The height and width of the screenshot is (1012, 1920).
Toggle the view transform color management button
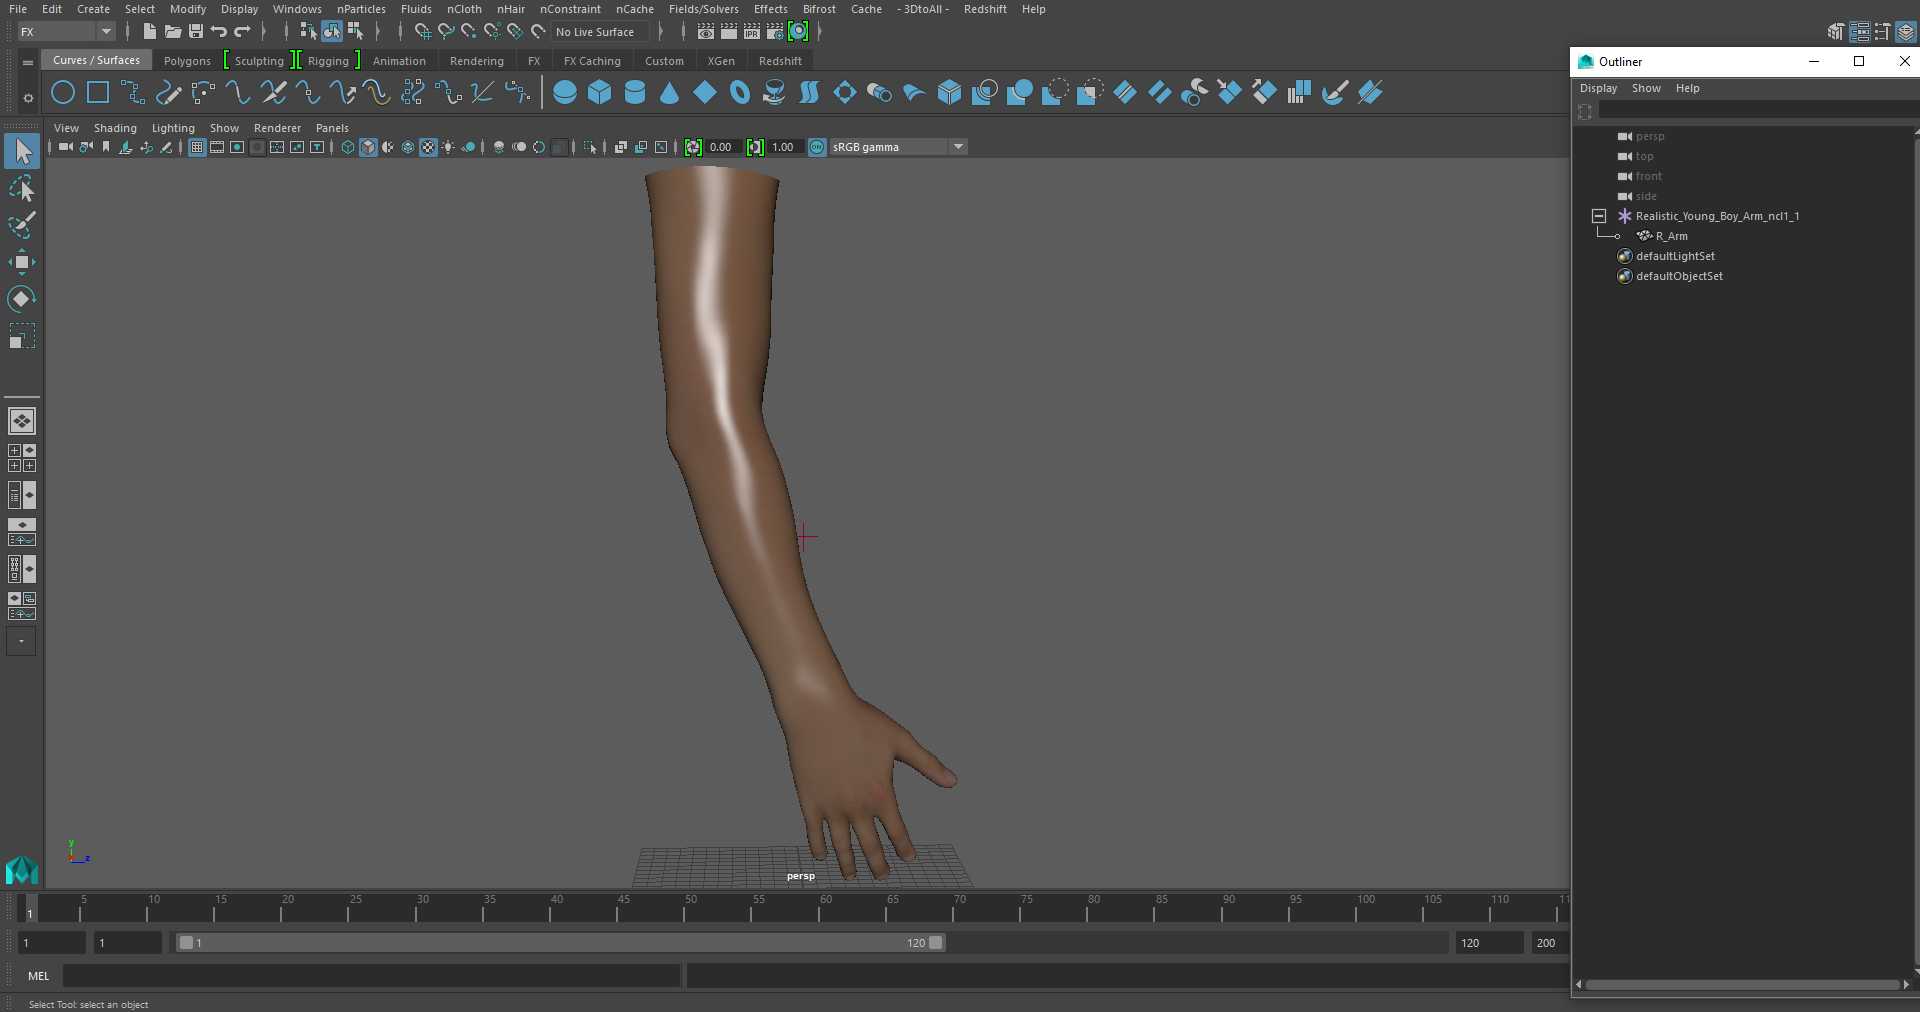coord(817,148)
